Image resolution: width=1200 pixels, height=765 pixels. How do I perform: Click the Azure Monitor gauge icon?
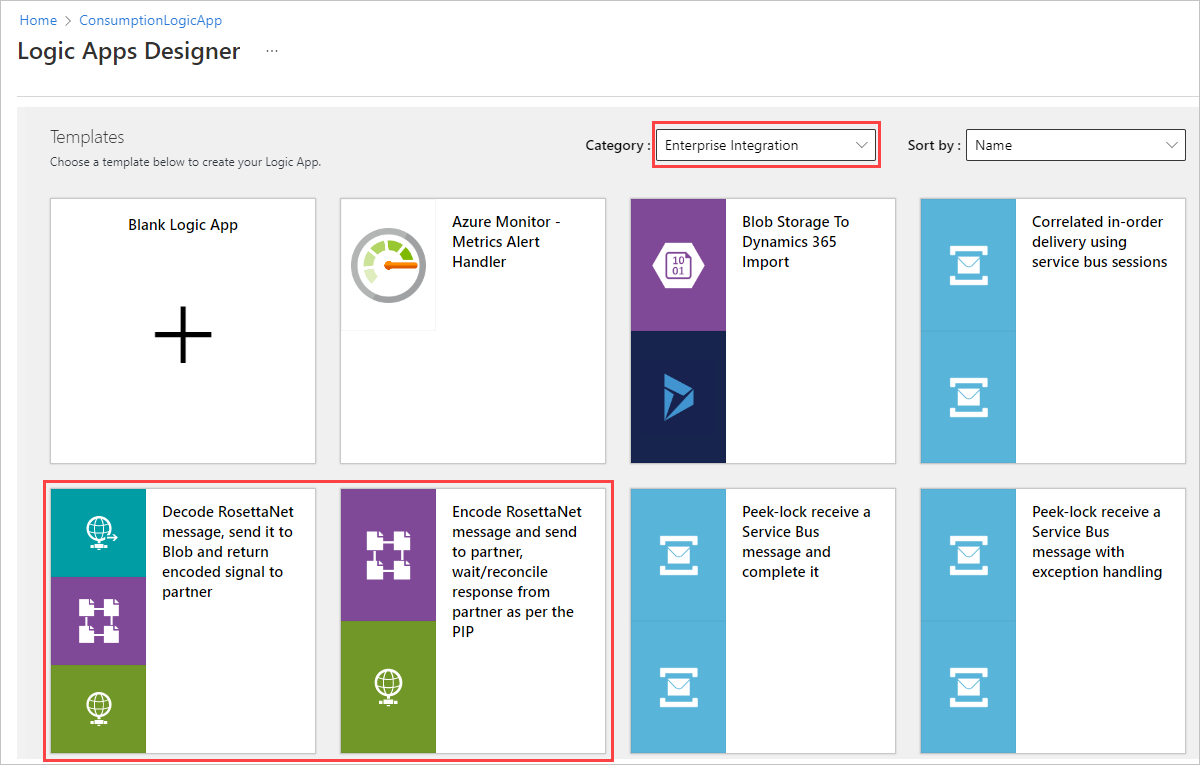click(x=388, y=265)
